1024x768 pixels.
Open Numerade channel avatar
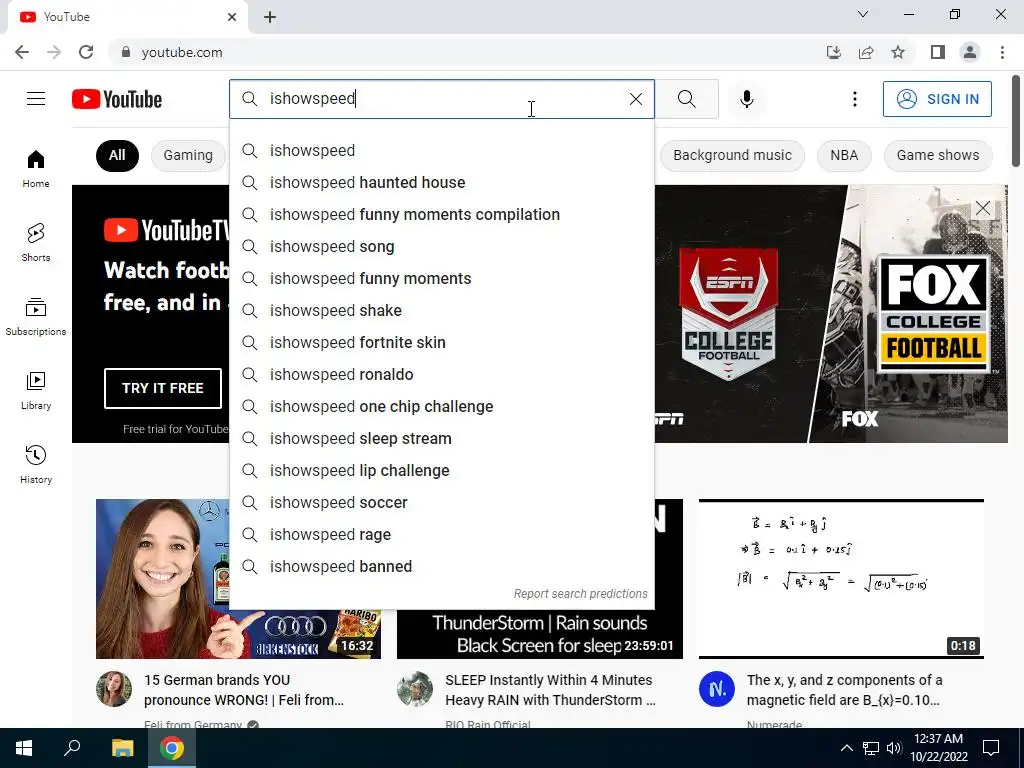point(716,689)
